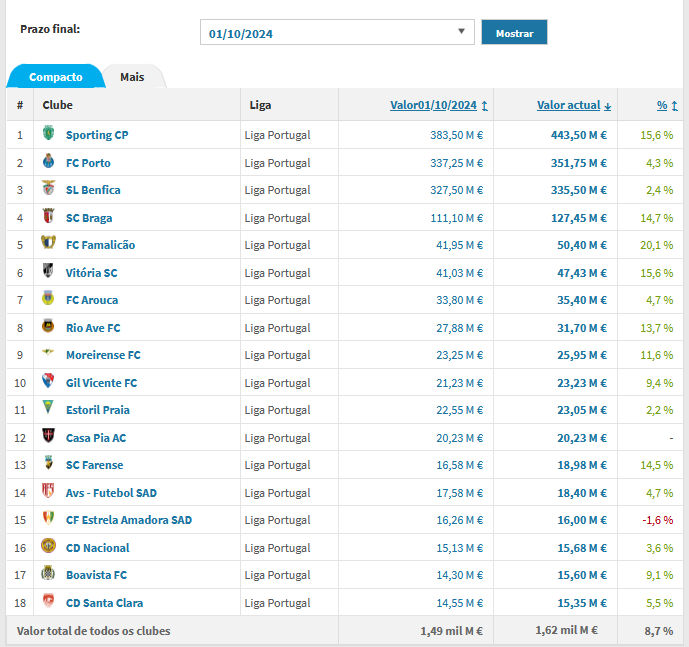689x647 pixels.
Task: Open the Moreirense FC club link
Action: tap(103, 355)
